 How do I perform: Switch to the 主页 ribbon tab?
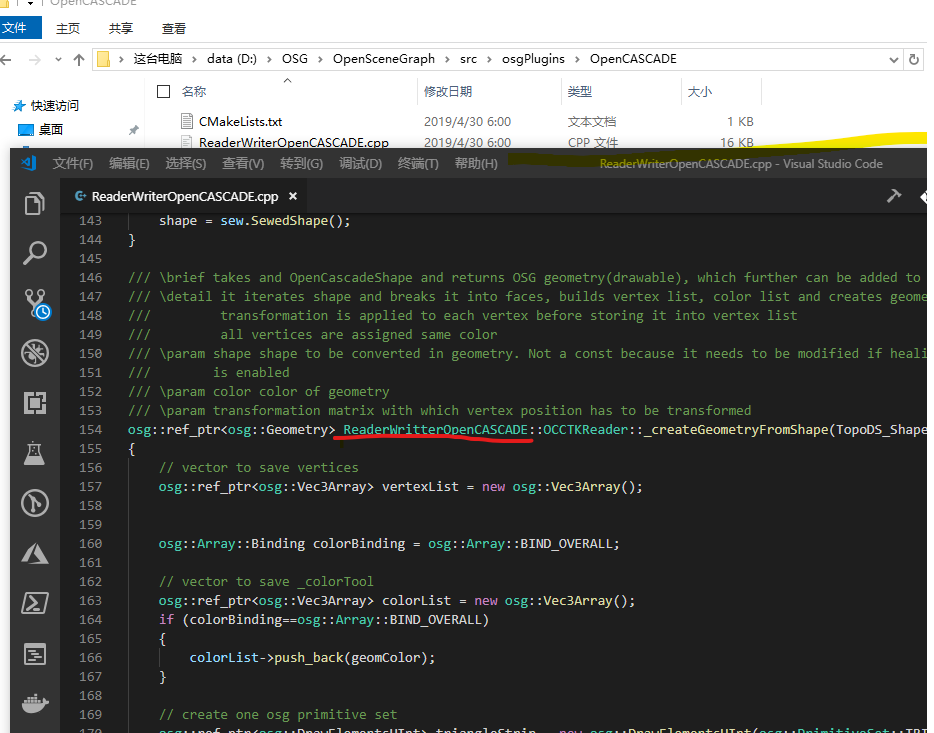coord(67,29)
